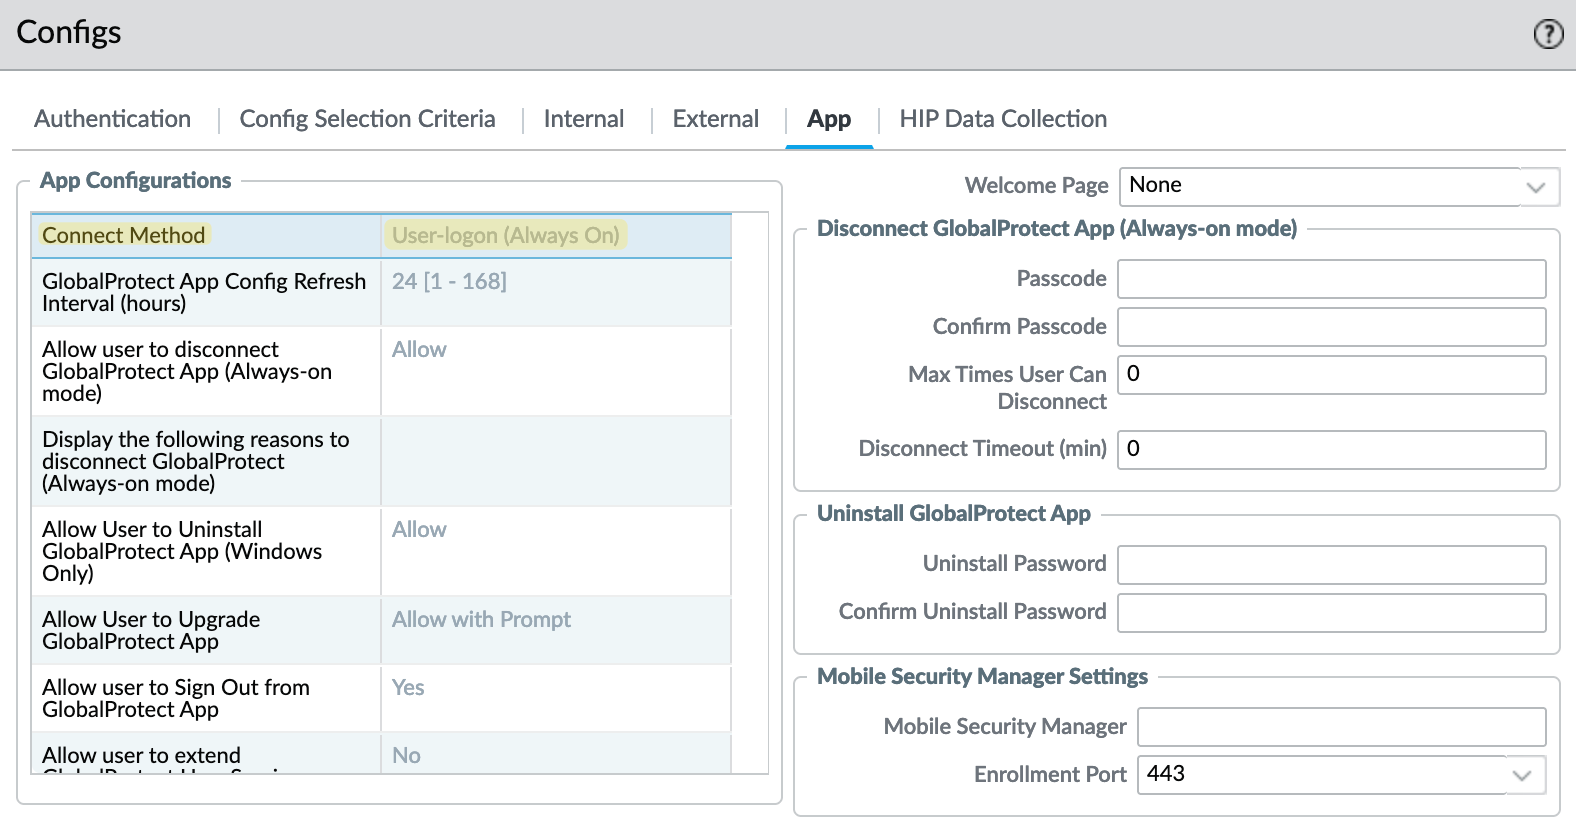Expand the Enrollment Port dropdown arrow
Image resolution: width=1576 pixels, height=832 pixels.
[1523, 775]
